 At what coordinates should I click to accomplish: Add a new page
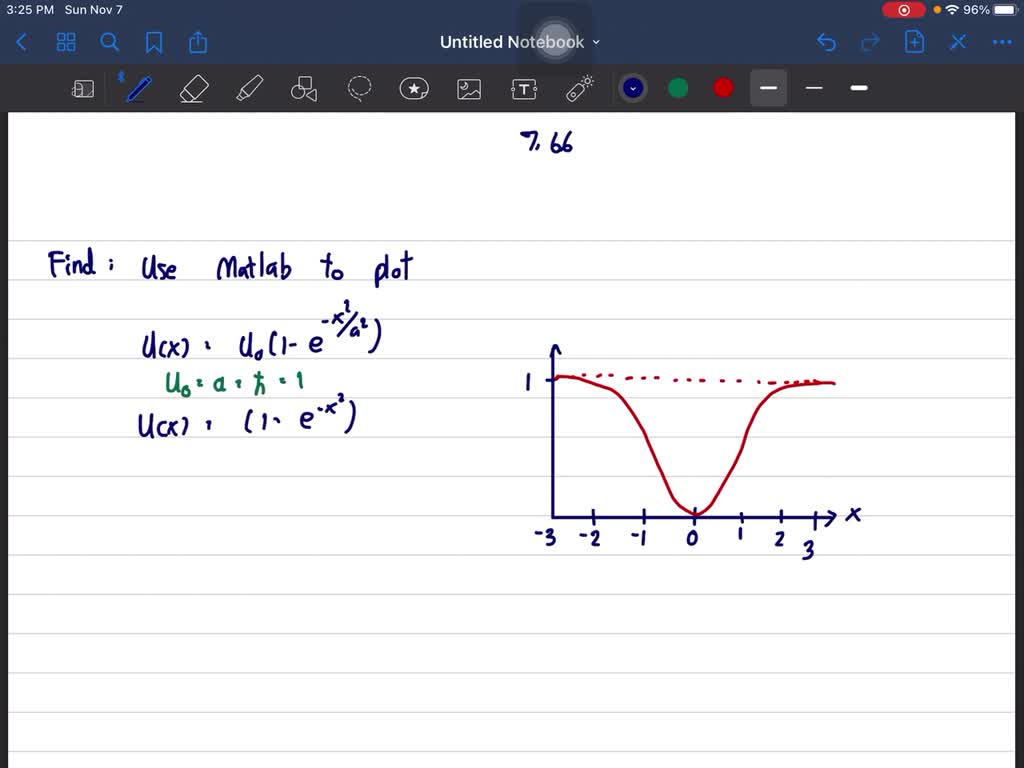pyautogui.click(x=914, y=42)
